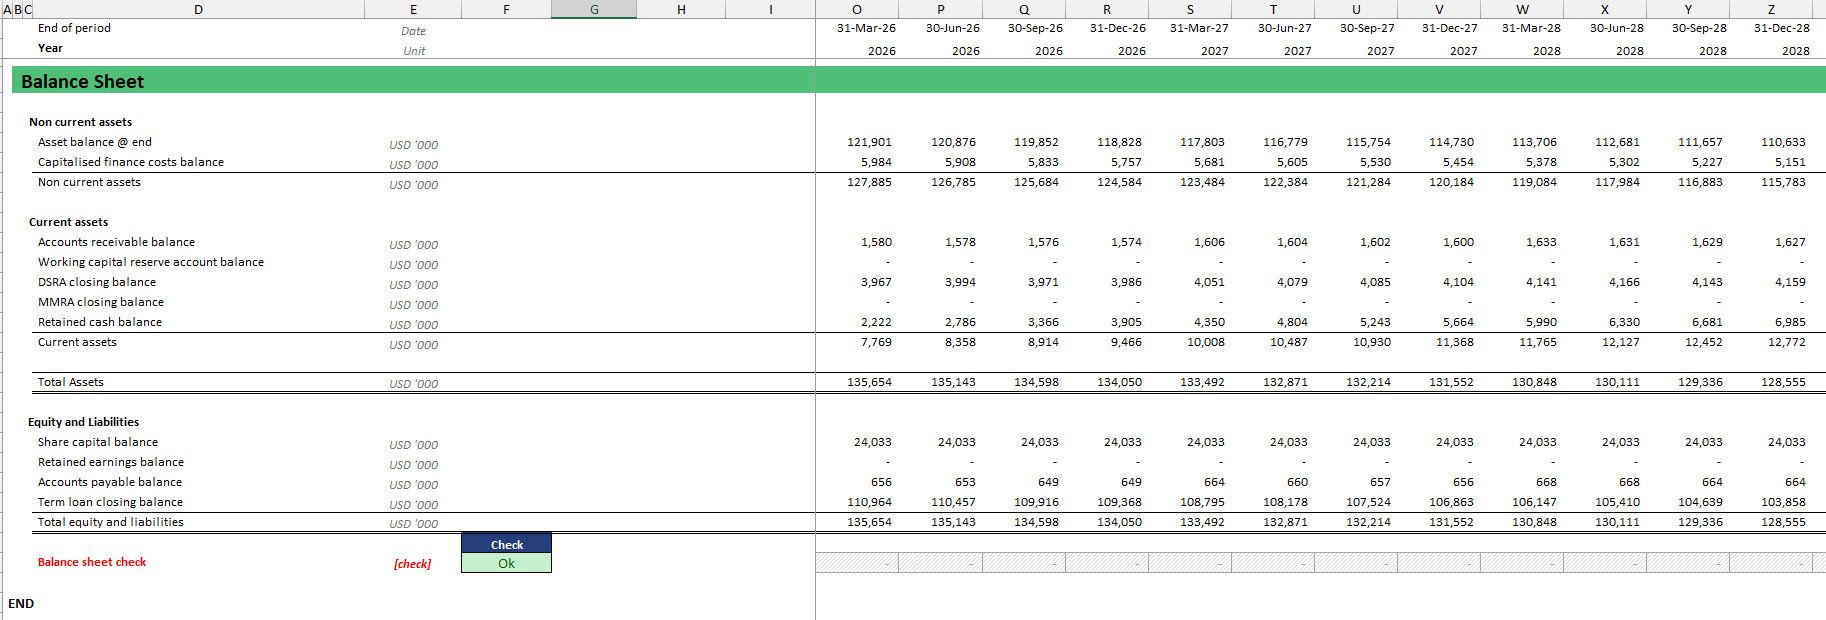The image size is (1826, 620).
Task: Select the Equity and Liabilities heading
Action: (84, 422)
